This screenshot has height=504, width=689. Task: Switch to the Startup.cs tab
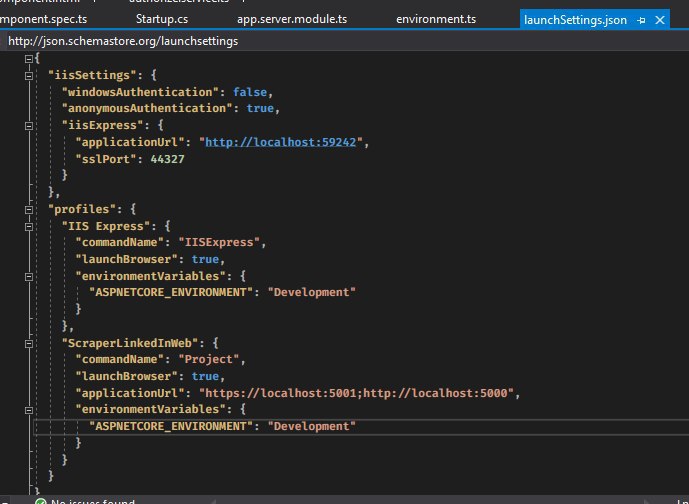point(162,19)
